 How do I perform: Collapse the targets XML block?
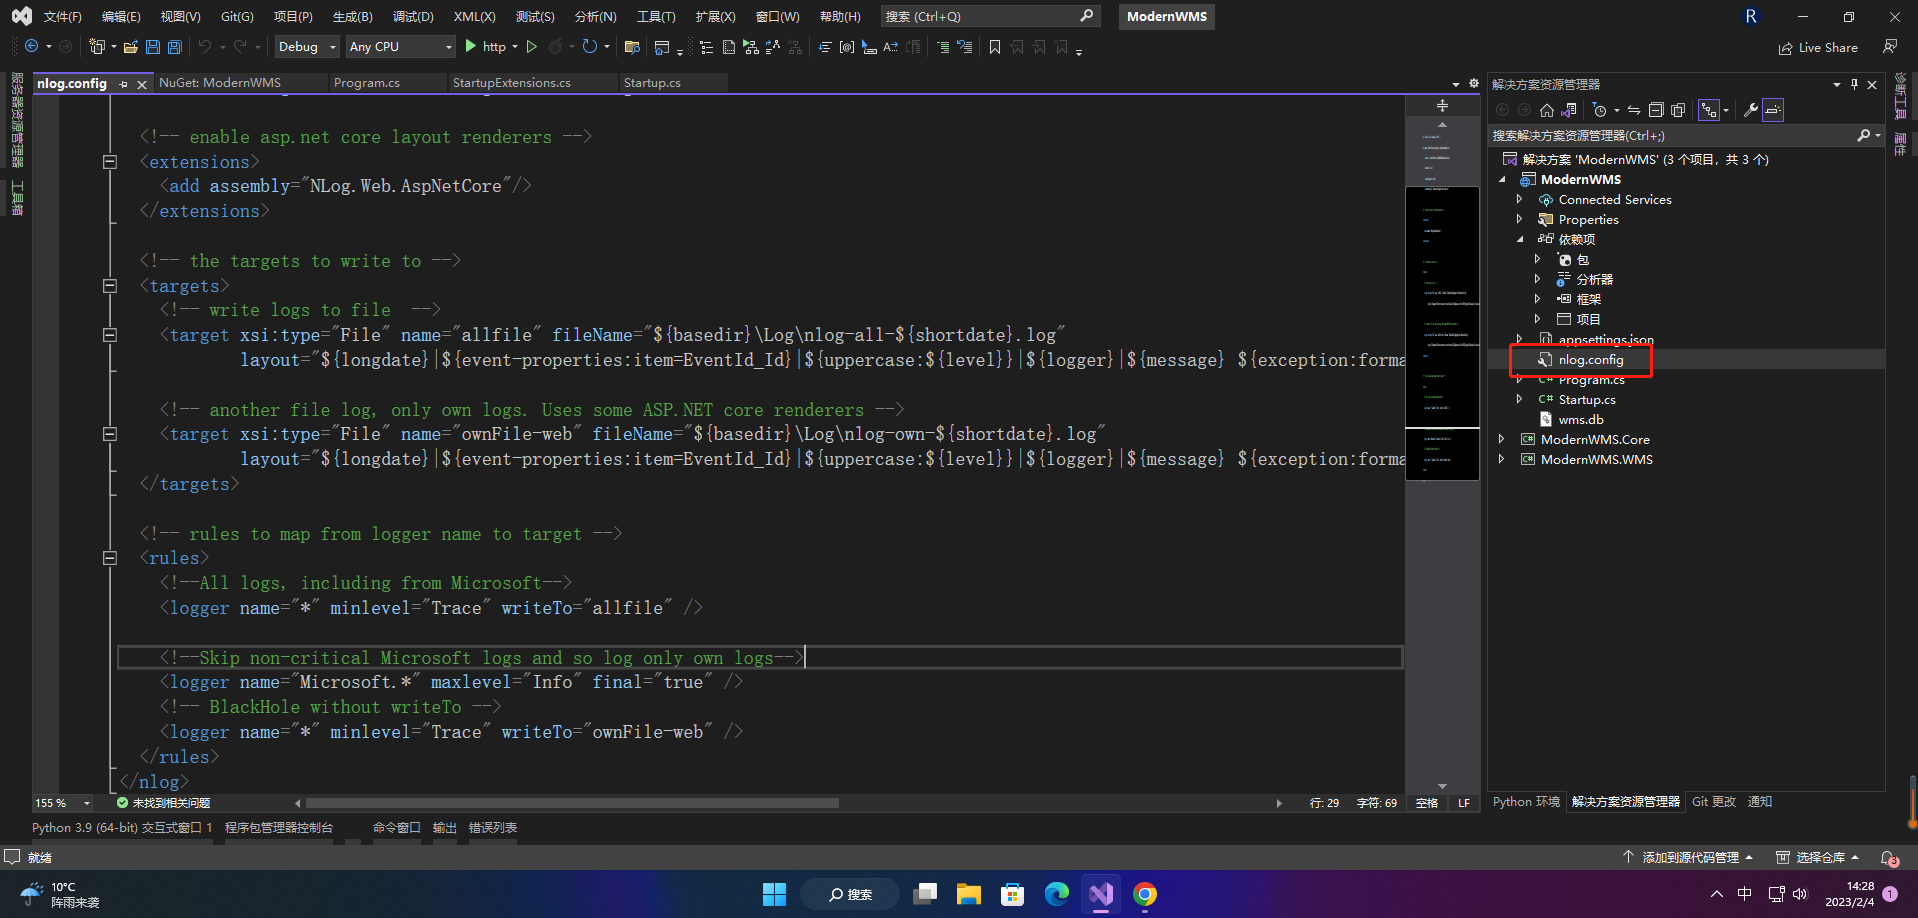pos(110,286)
